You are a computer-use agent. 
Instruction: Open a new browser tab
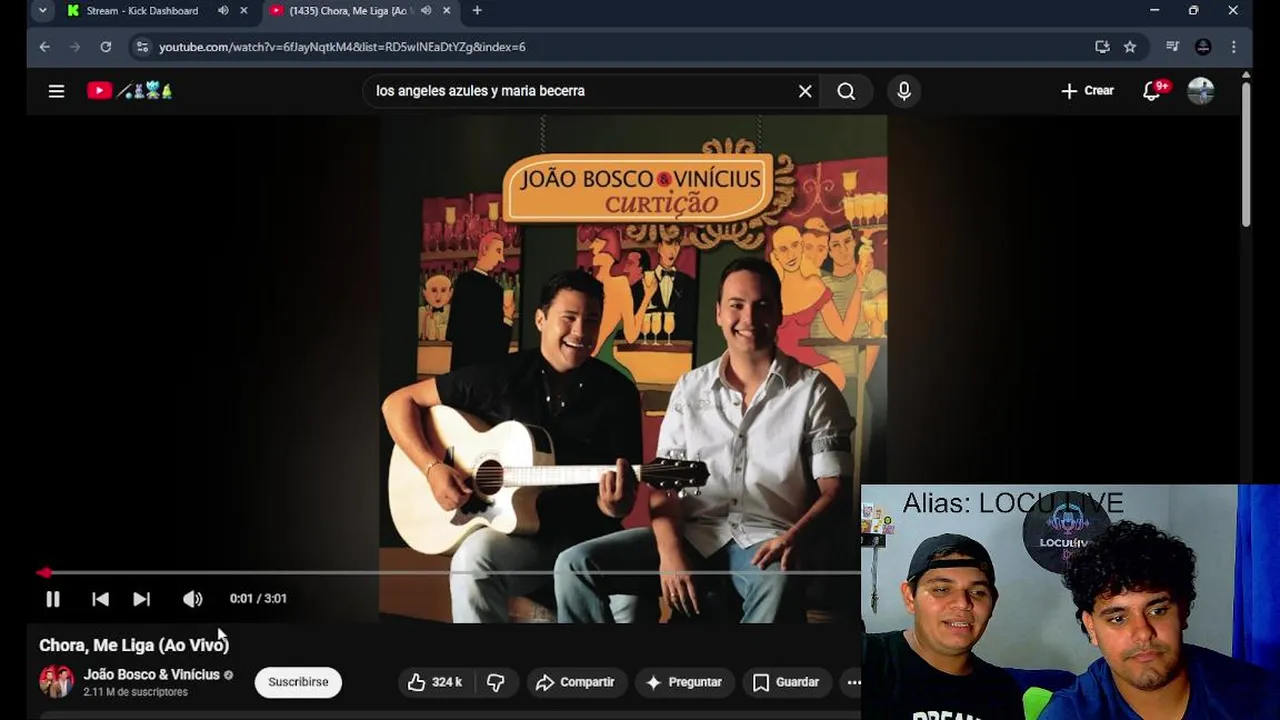click(477, 11)
